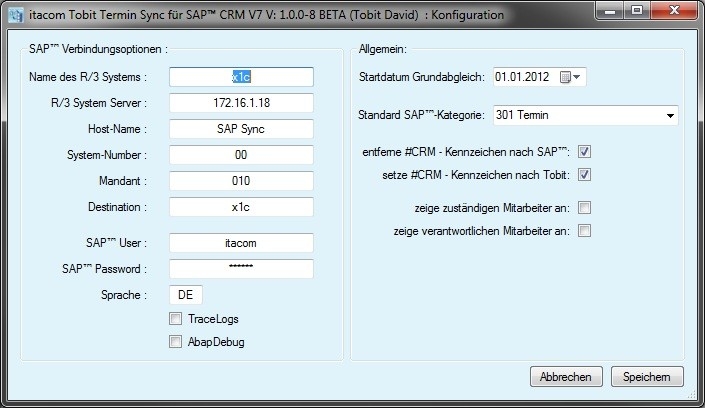Close the Konfiguration window
The image size is (705, 408).
click(x=674, y=10)
